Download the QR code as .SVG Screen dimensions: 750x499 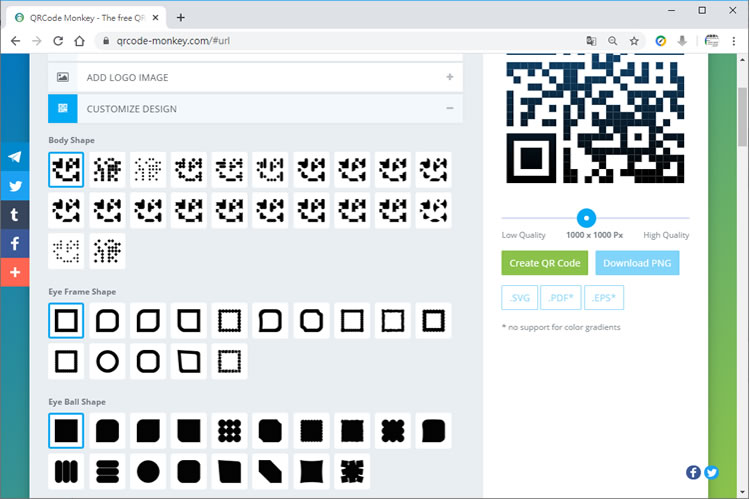[x=519, y=298]
